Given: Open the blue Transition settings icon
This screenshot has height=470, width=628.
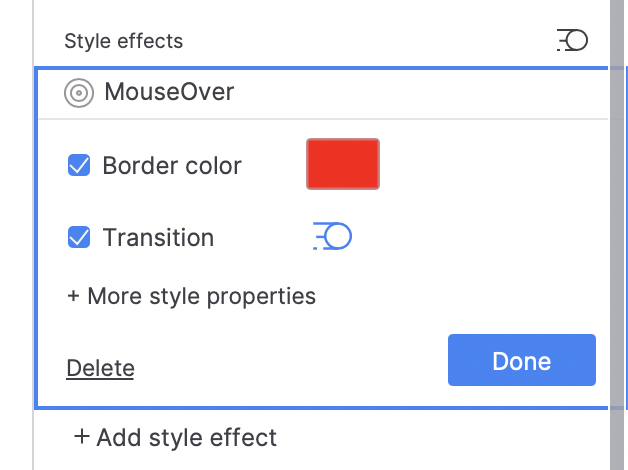Looking at the screenshot, I should (x=333, y=237).
